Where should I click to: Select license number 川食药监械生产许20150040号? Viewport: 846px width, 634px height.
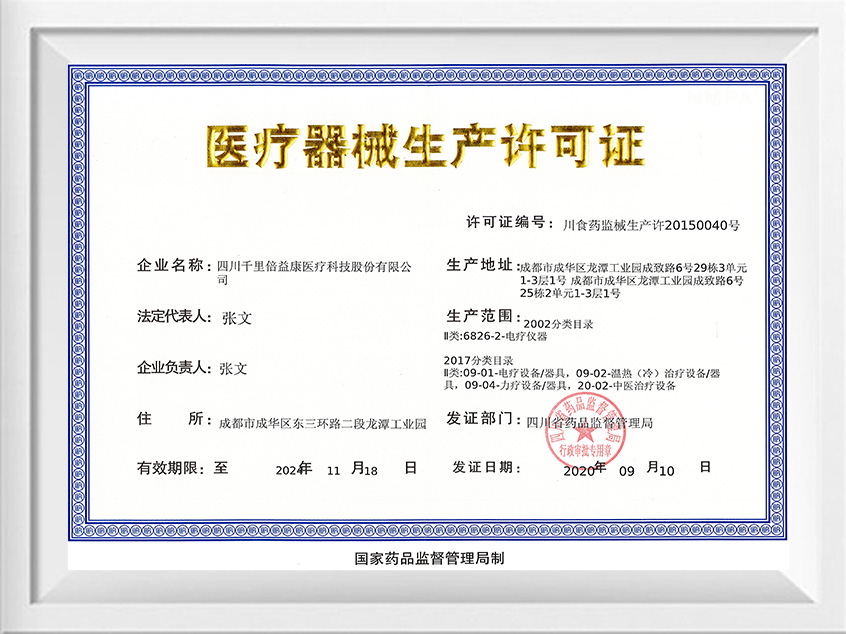pos(652,225)
